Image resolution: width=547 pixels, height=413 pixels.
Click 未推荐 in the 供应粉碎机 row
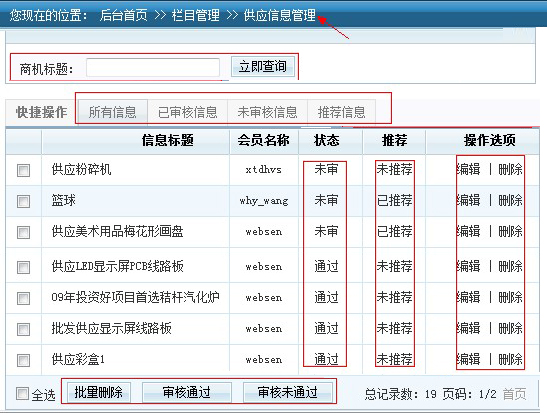395,170
